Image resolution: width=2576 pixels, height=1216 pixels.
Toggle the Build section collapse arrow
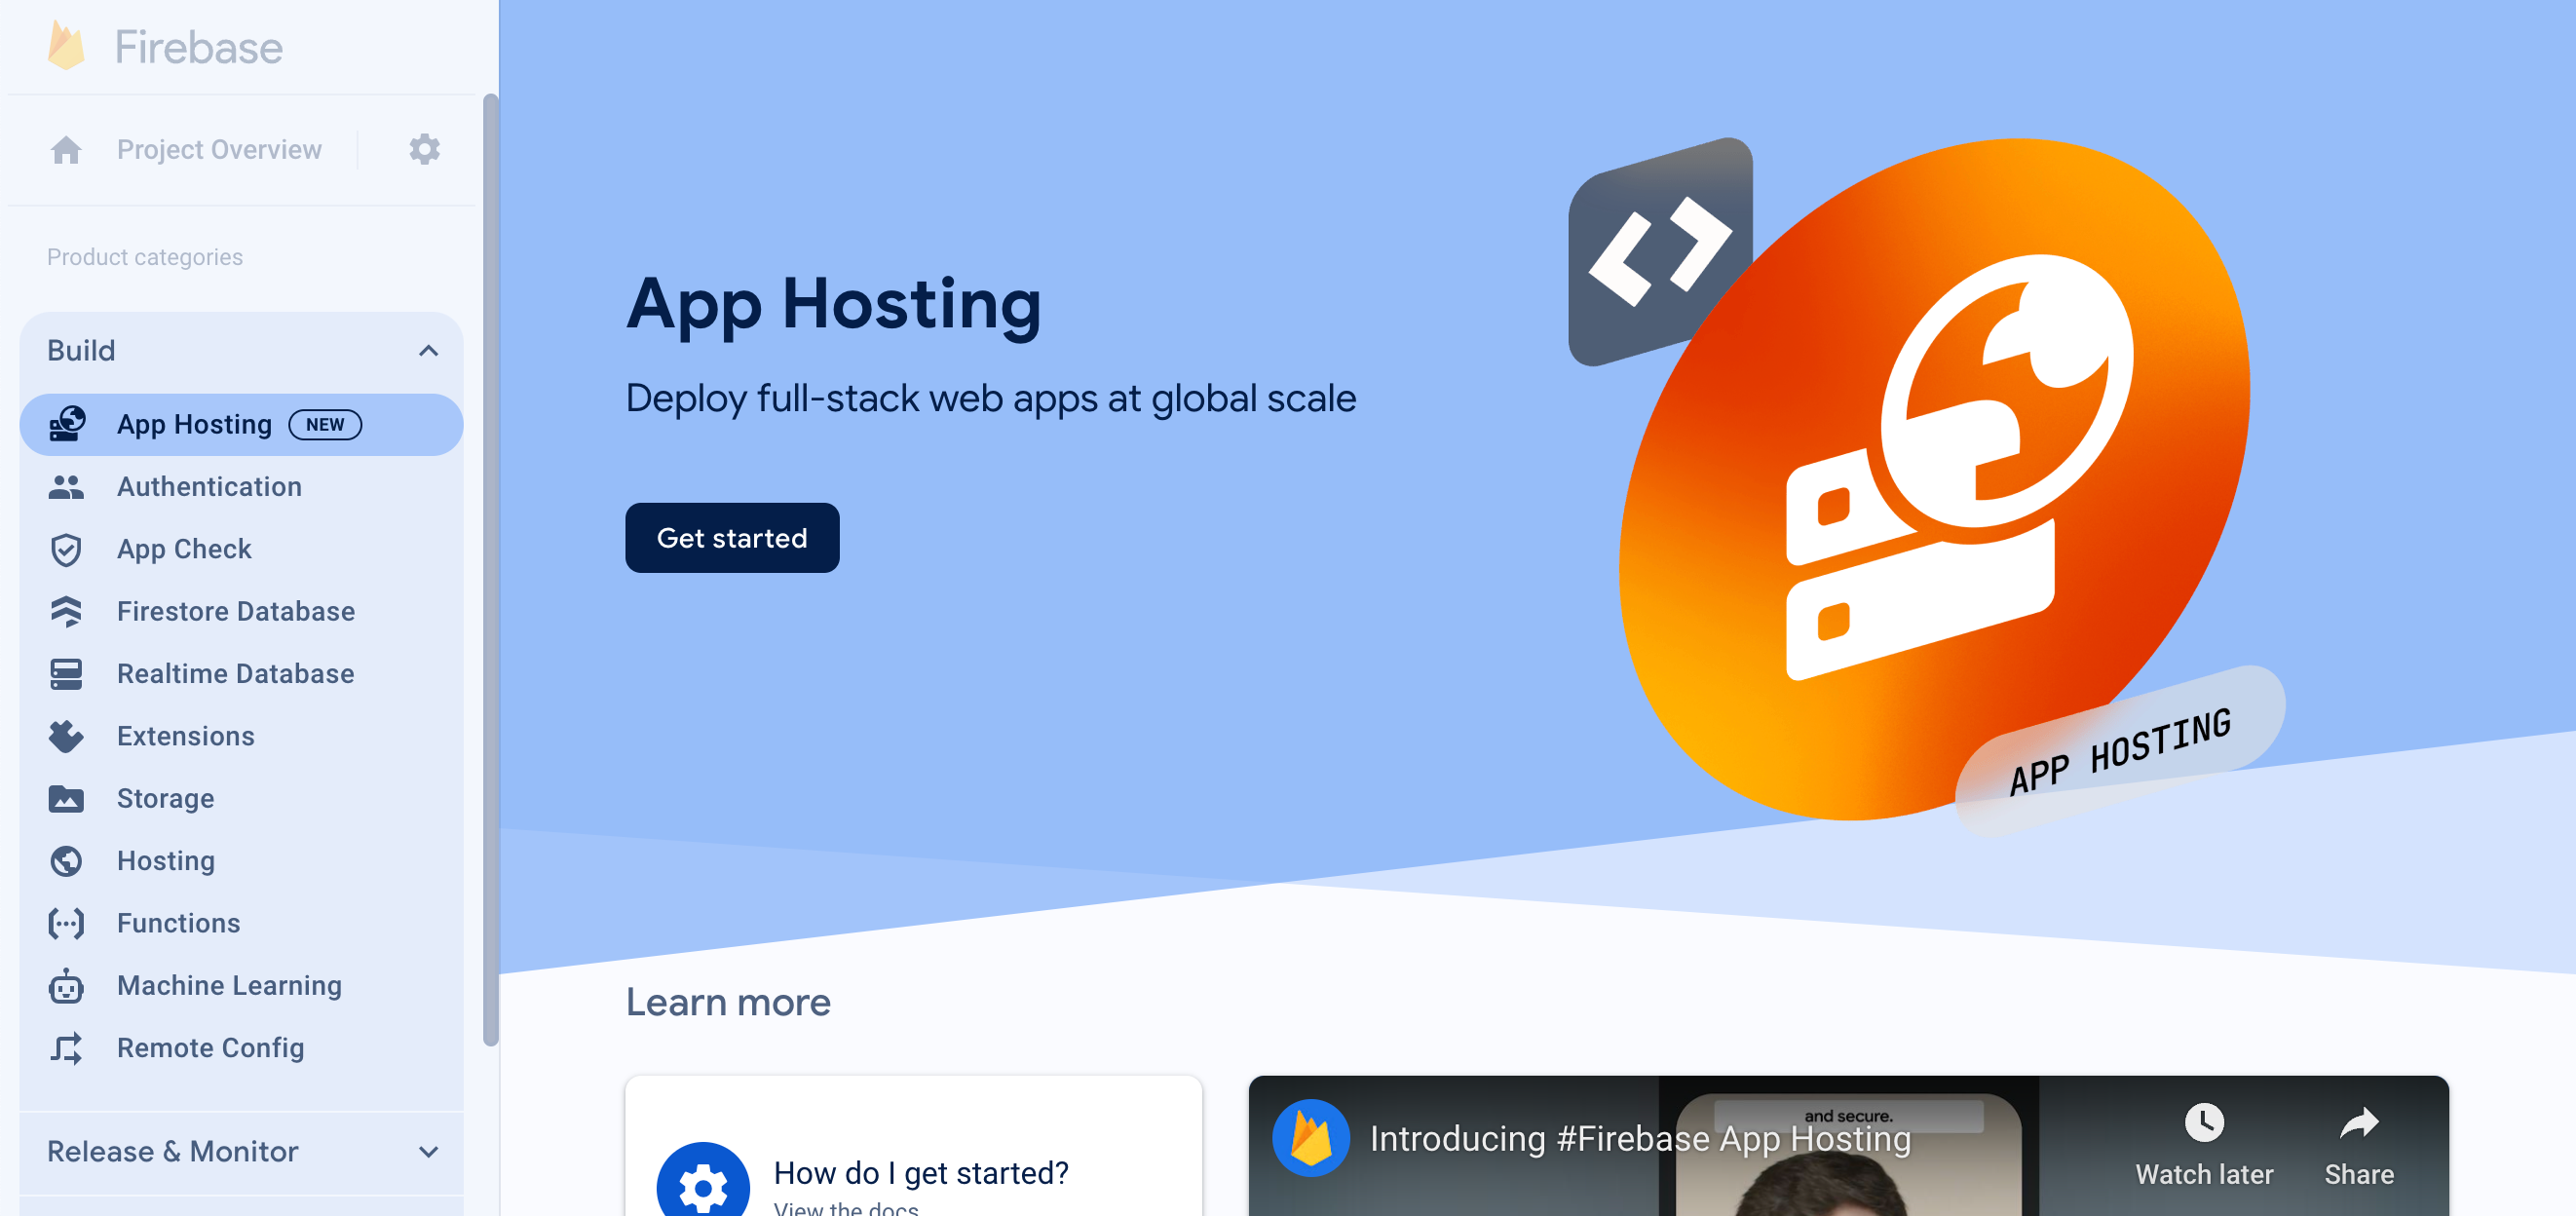429,350
